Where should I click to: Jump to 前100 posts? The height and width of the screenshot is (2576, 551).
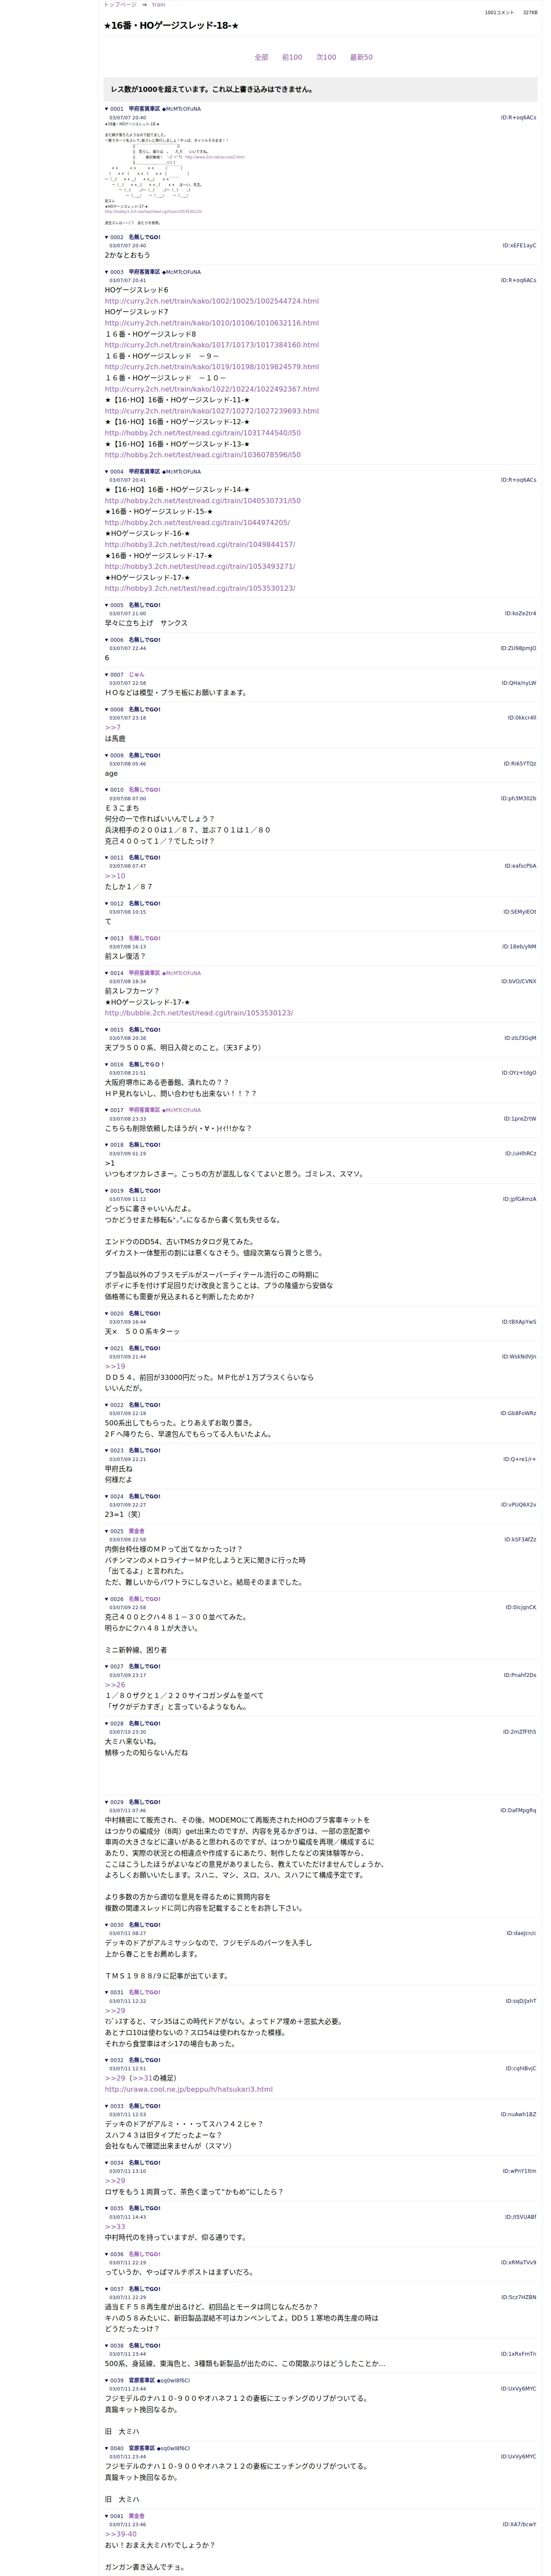point(292,57)
